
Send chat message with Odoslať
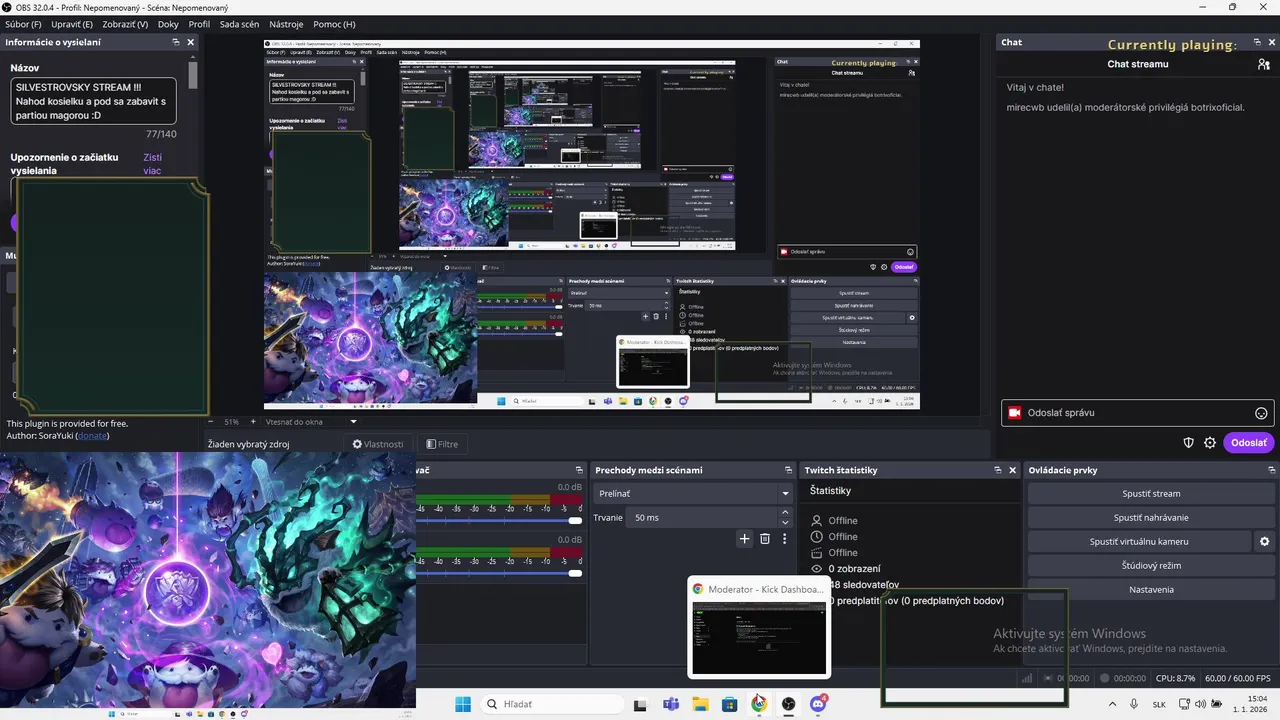tap(1249, 443)
